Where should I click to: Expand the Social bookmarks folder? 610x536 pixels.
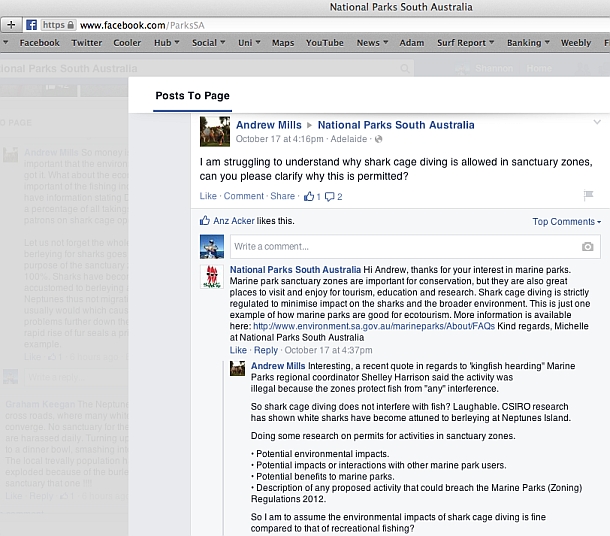coord(209,43)
